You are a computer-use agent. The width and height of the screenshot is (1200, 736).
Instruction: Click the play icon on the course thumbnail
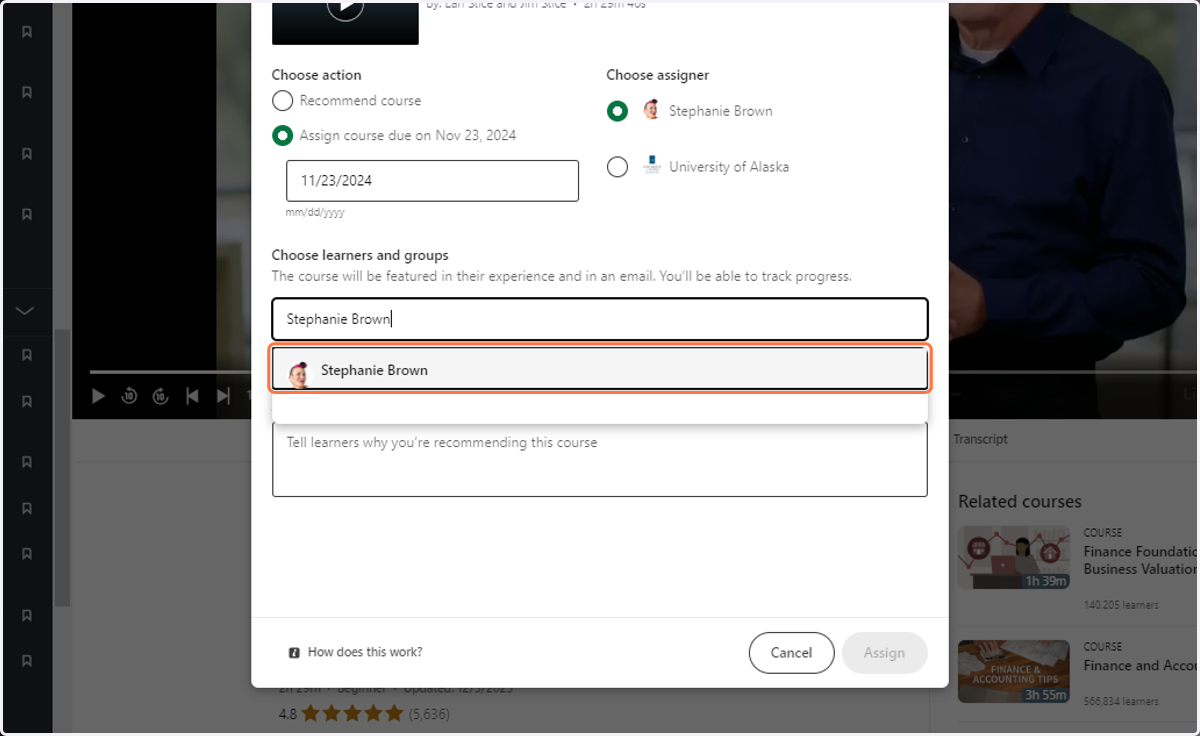point(345,8)
